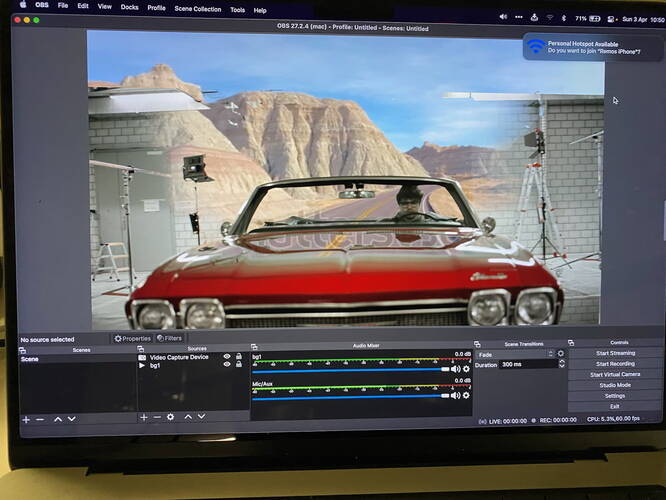666x500 pixels.
Task: Open source properties gear in Sources toolbar
Action: point(170,417)
